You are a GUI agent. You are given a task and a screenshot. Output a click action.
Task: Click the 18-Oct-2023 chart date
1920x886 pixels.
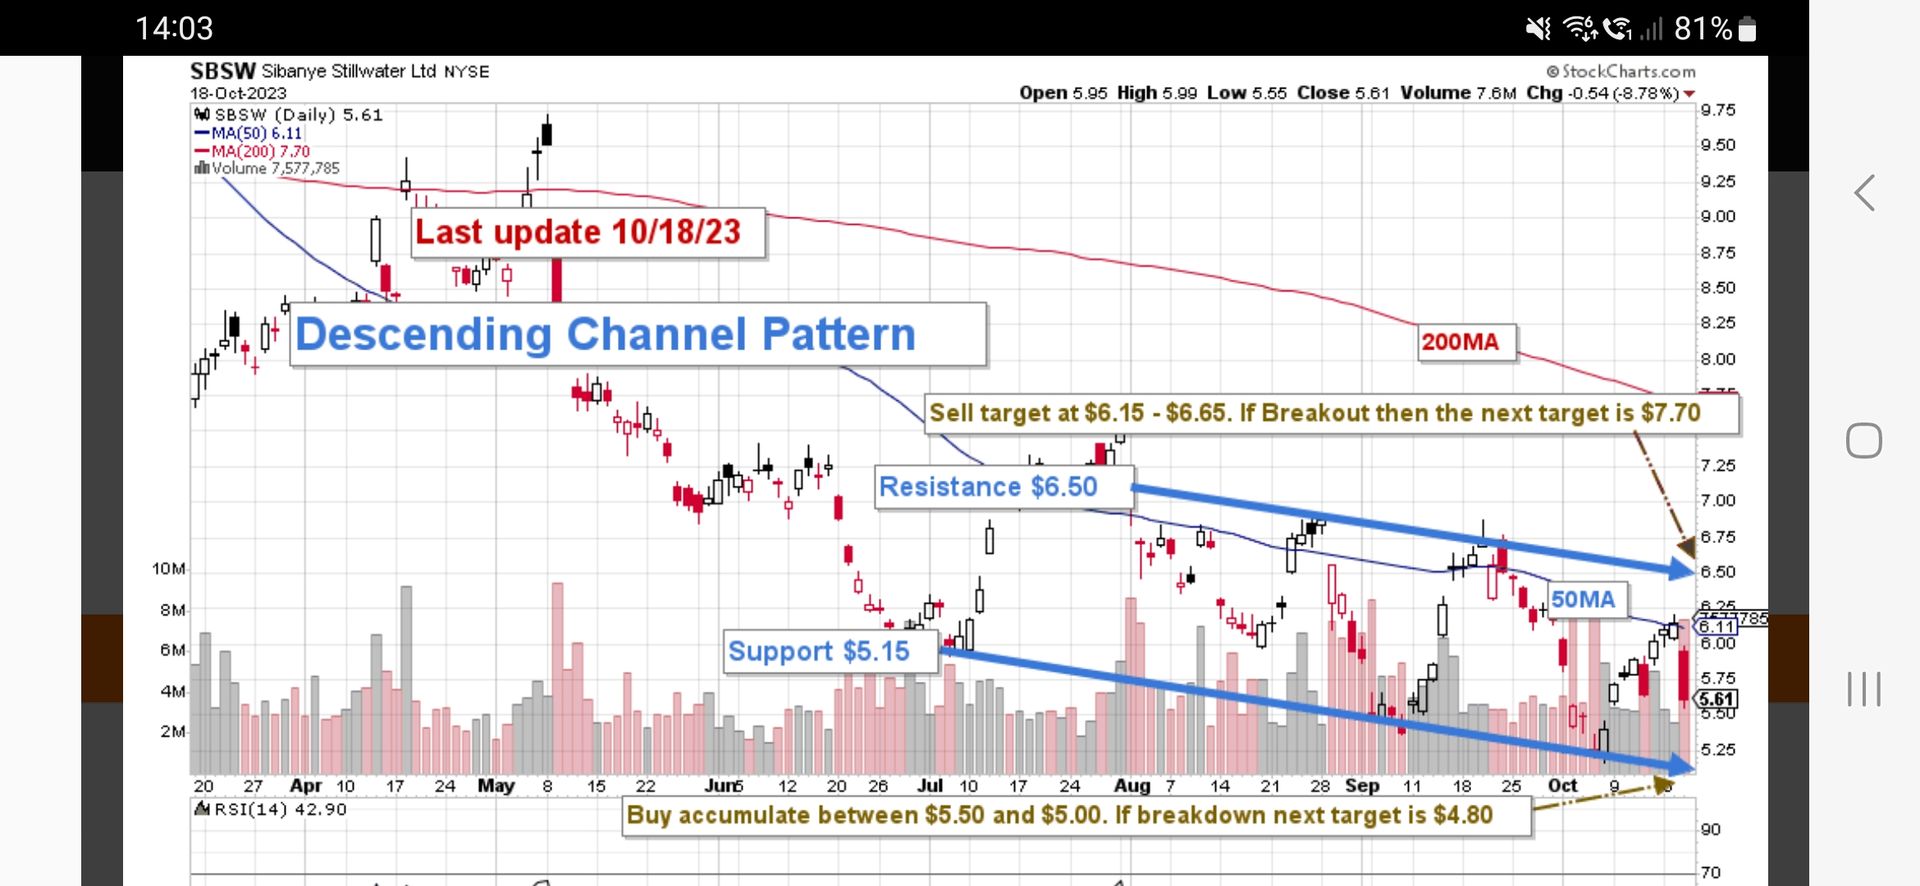(238, 93)
